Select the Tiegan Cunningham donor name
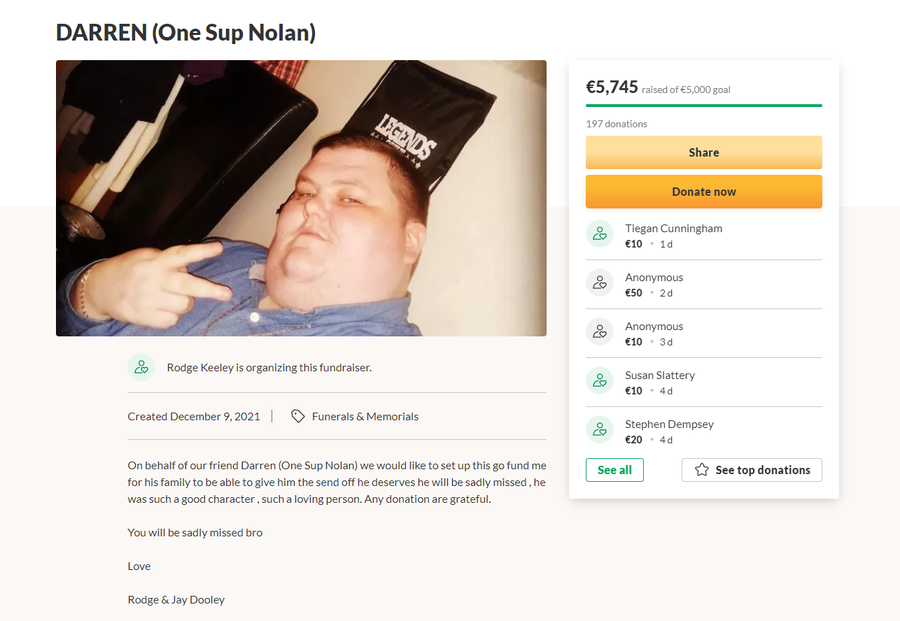The height and width of the screenshot is (621, 900). [673, 228]
